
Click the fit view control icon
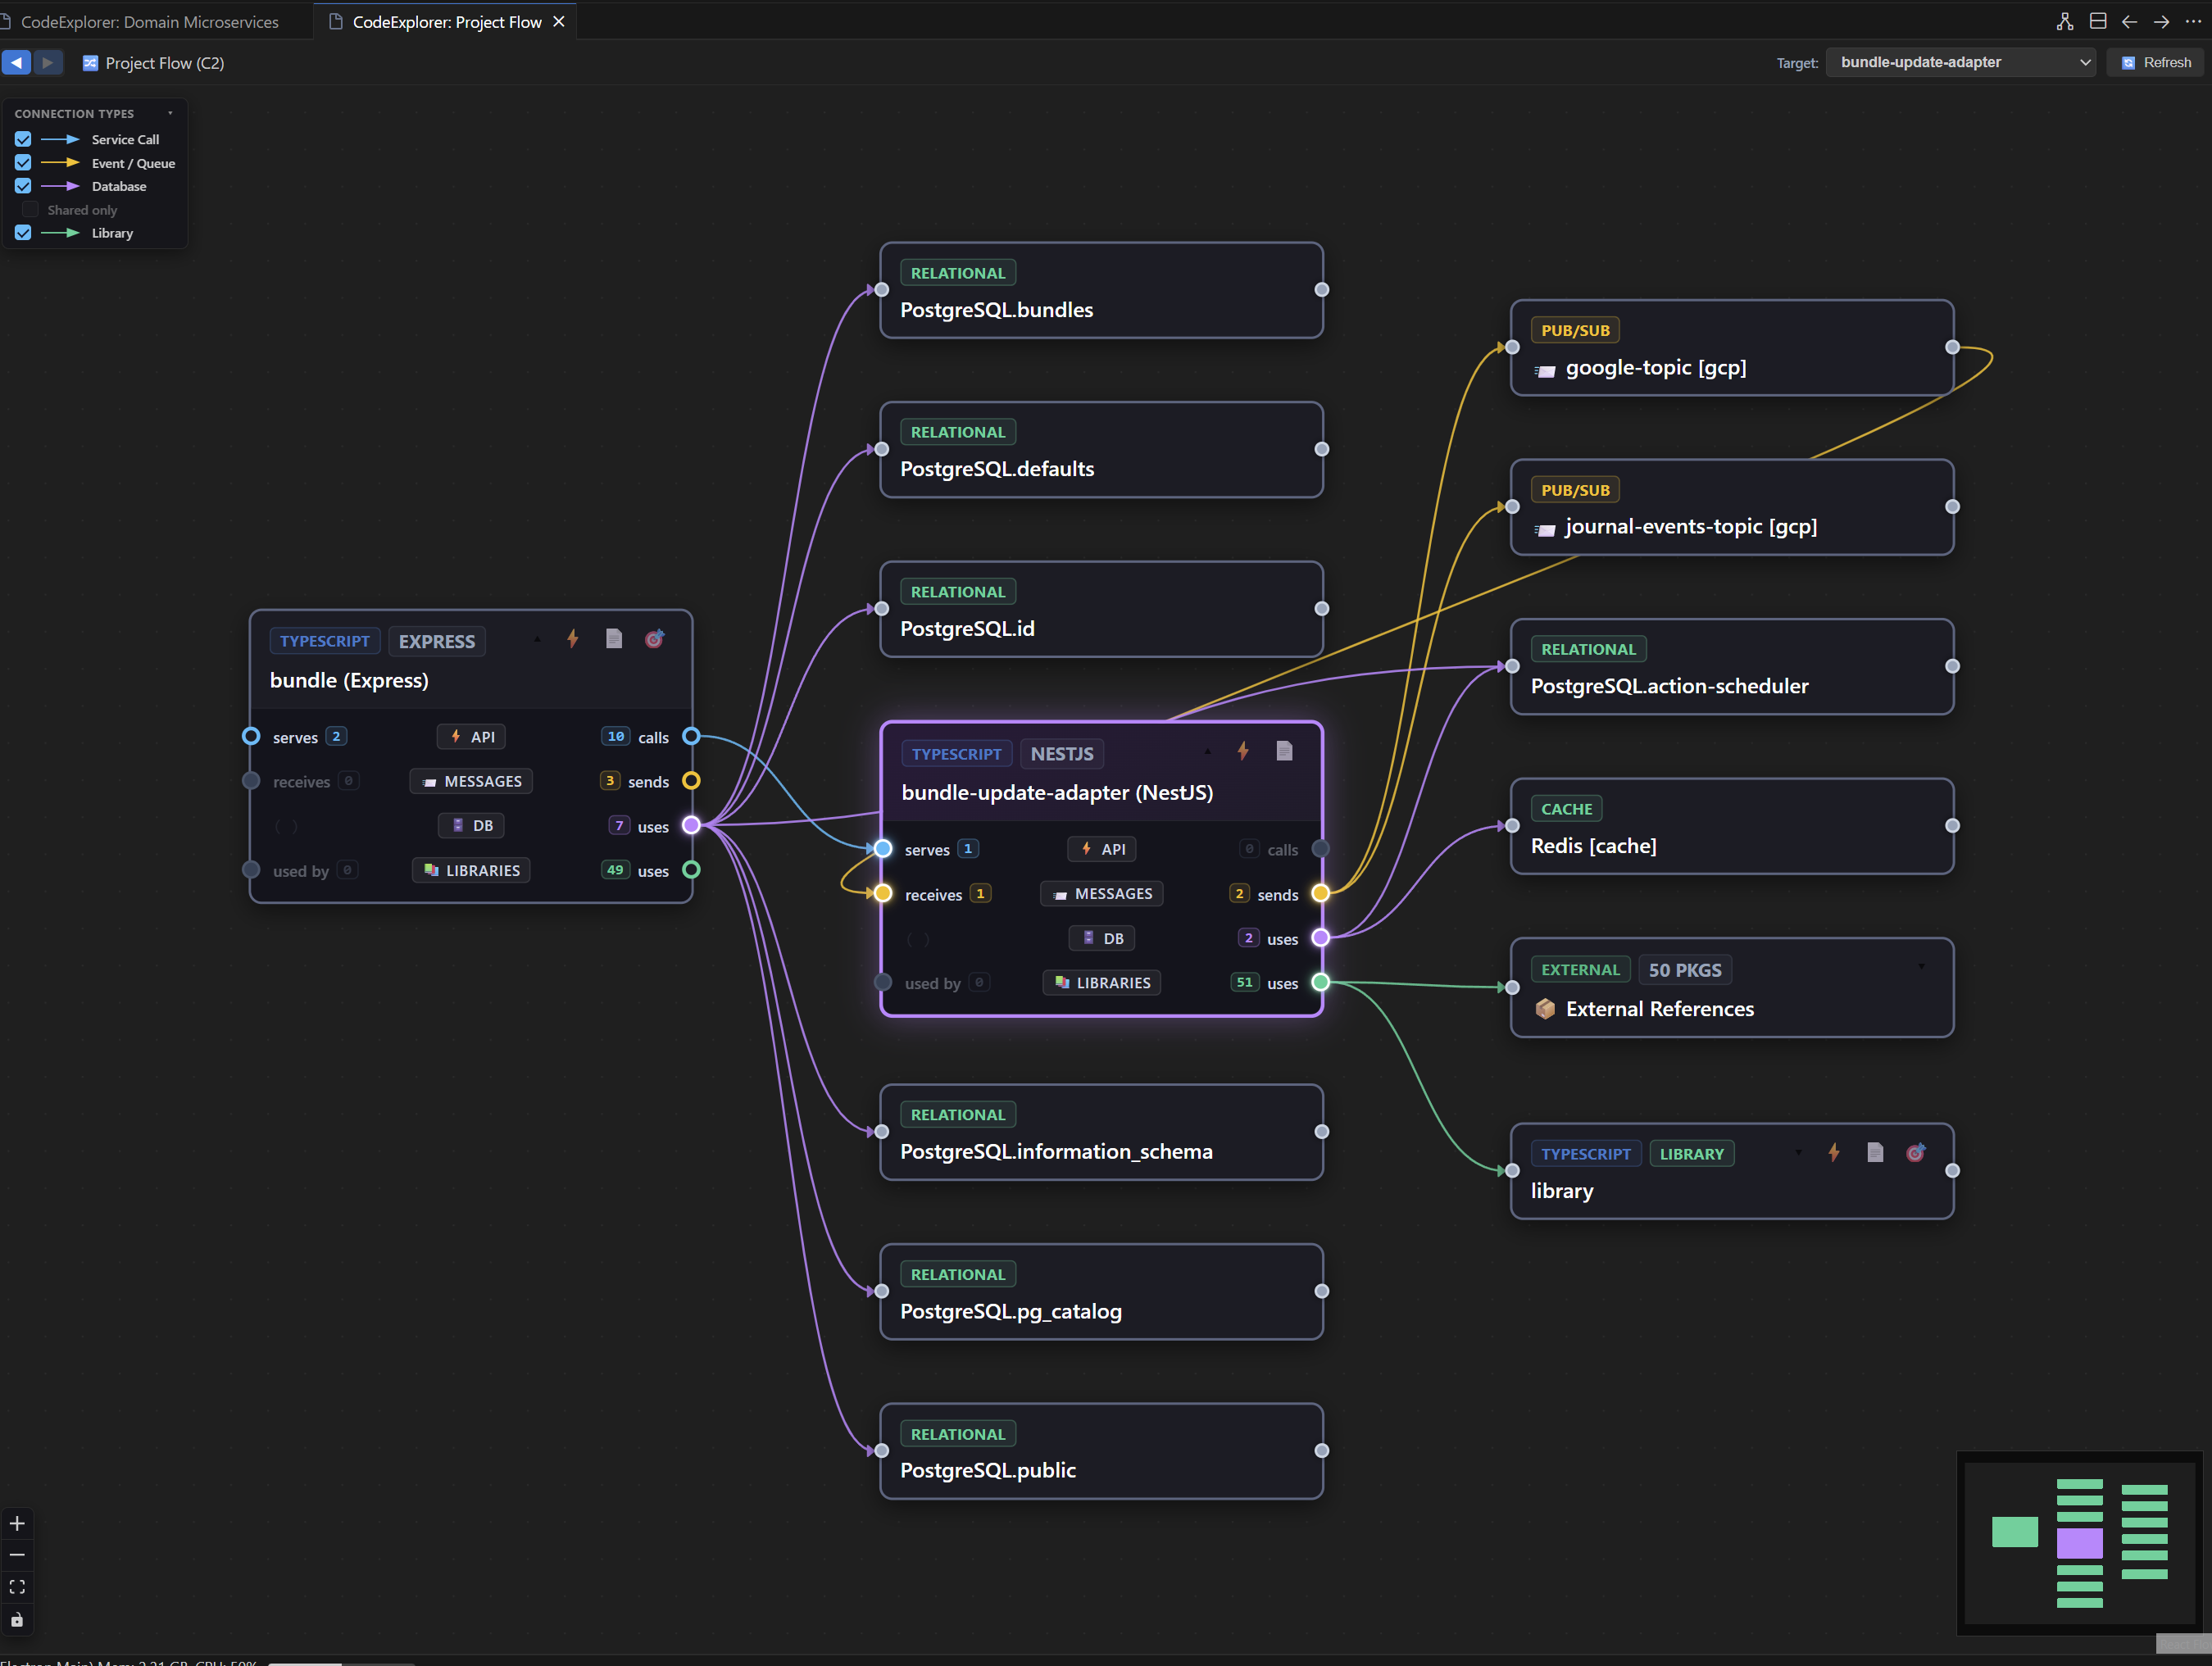click(x=17, y=1588)
